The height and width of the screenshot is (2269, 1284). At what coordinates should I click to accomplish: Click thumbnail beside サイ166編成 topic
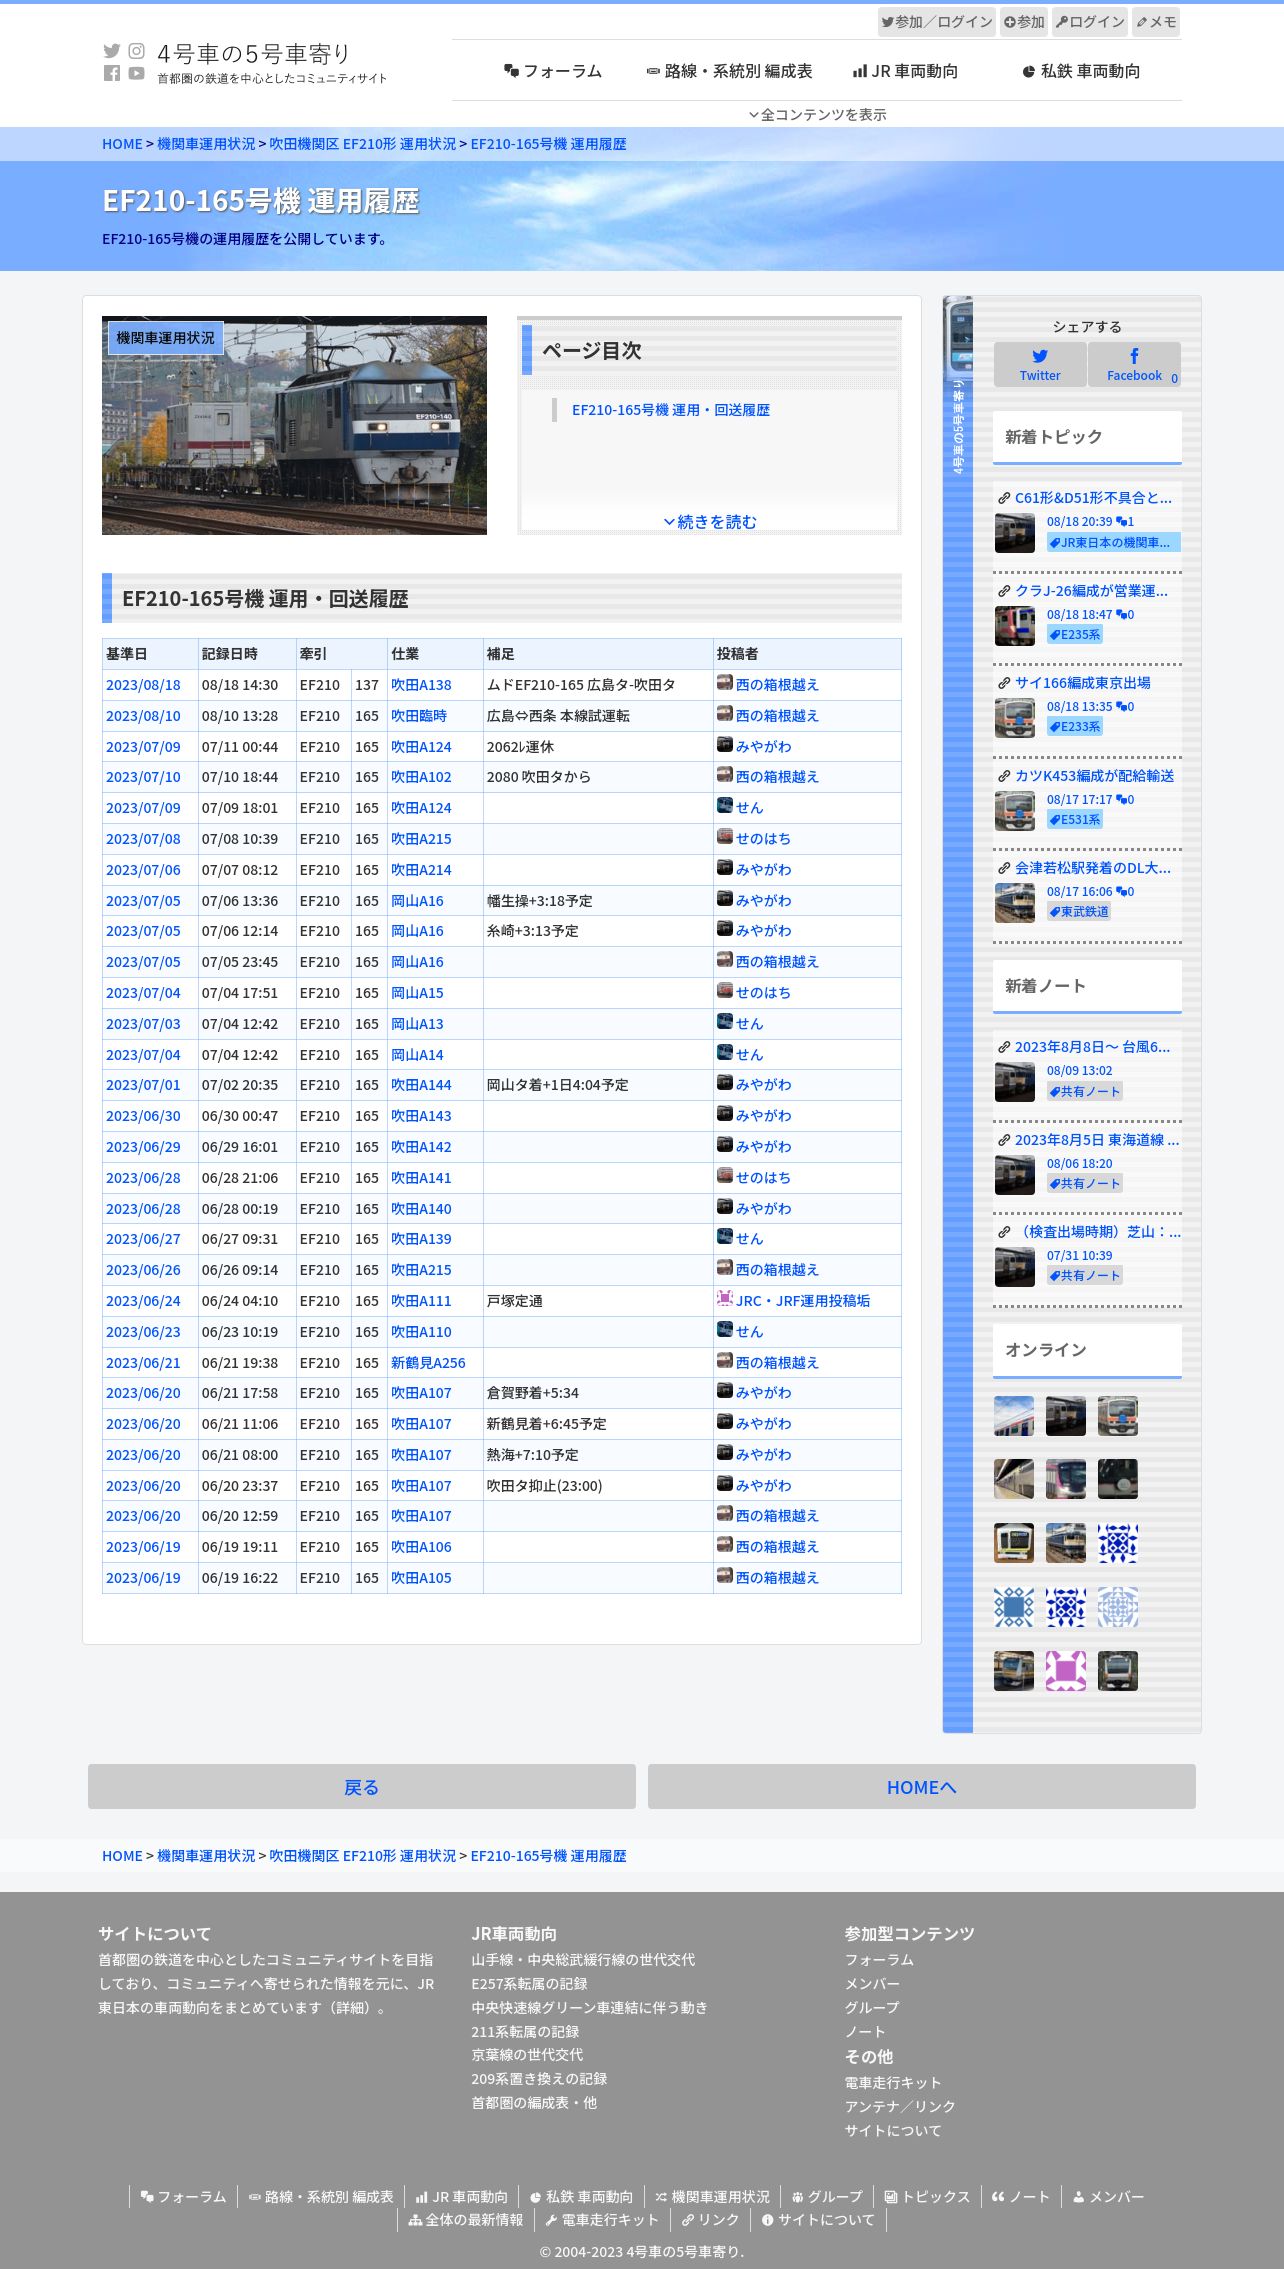click(1015, 718)
